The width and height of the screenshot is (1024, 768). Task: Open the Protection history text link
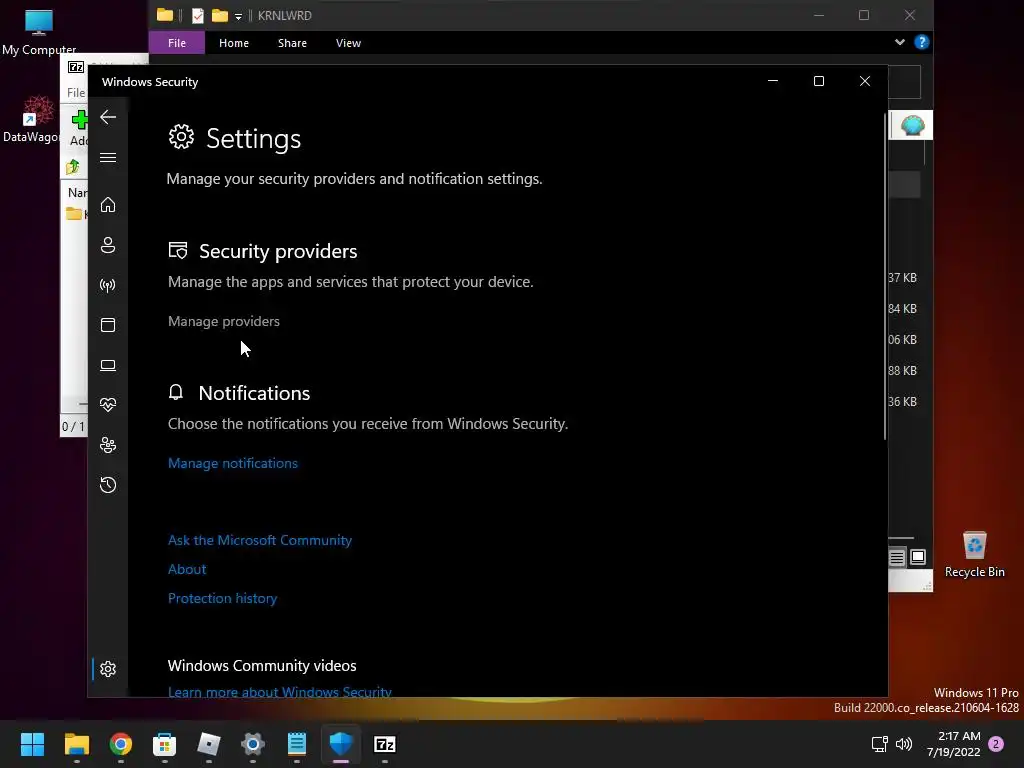(222, 598)
